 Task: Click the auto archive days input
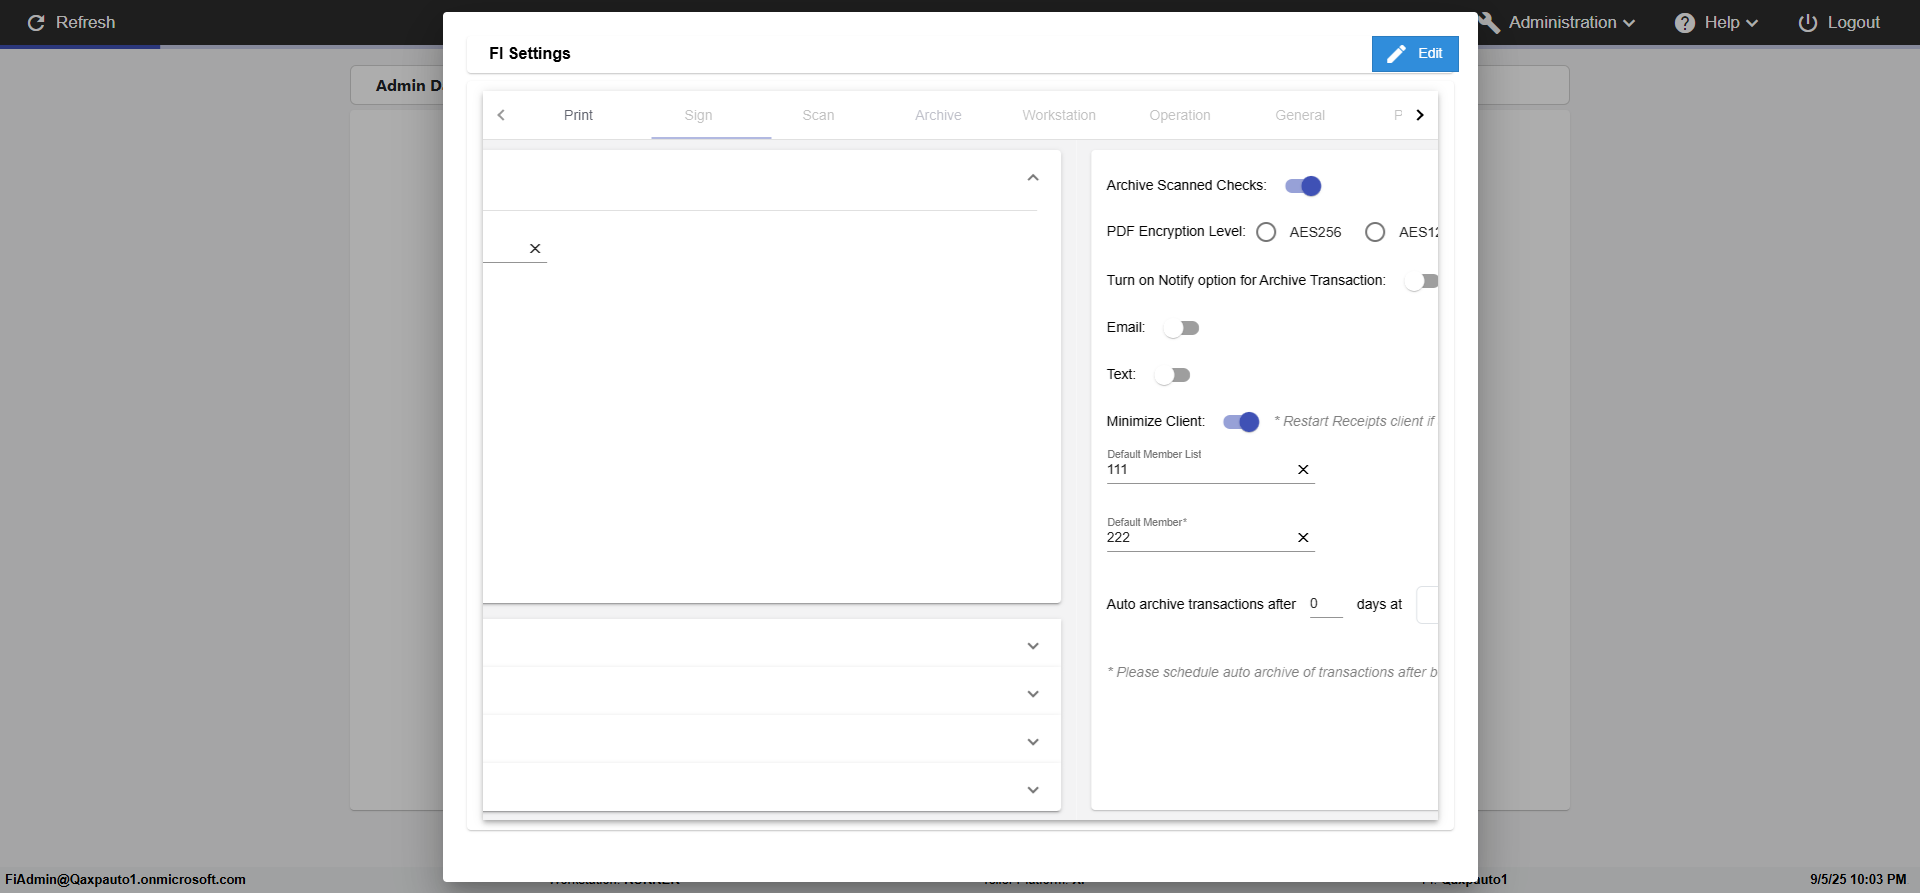pyautogui.click(x=1325, y=604)
